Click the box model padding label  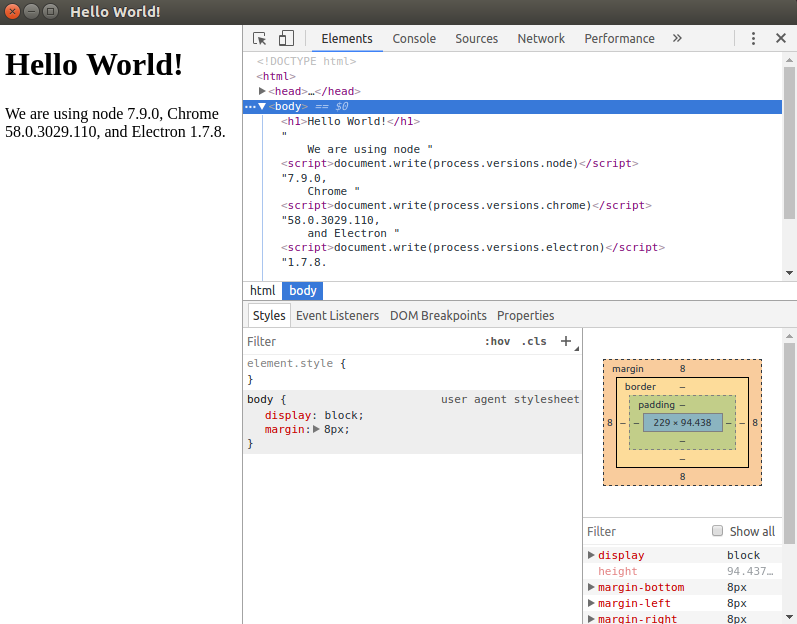click(656, 404)
